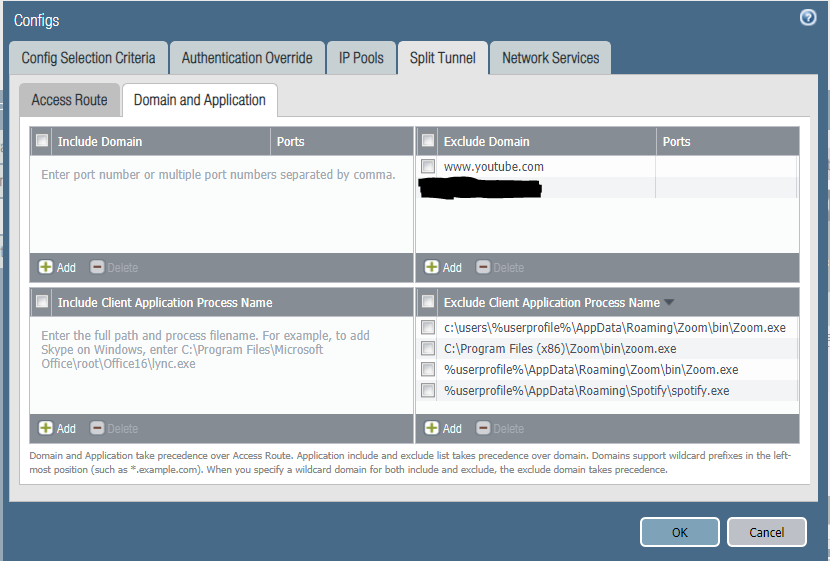Click the empty Include Domain list area placeholder text

pos(218,175)
